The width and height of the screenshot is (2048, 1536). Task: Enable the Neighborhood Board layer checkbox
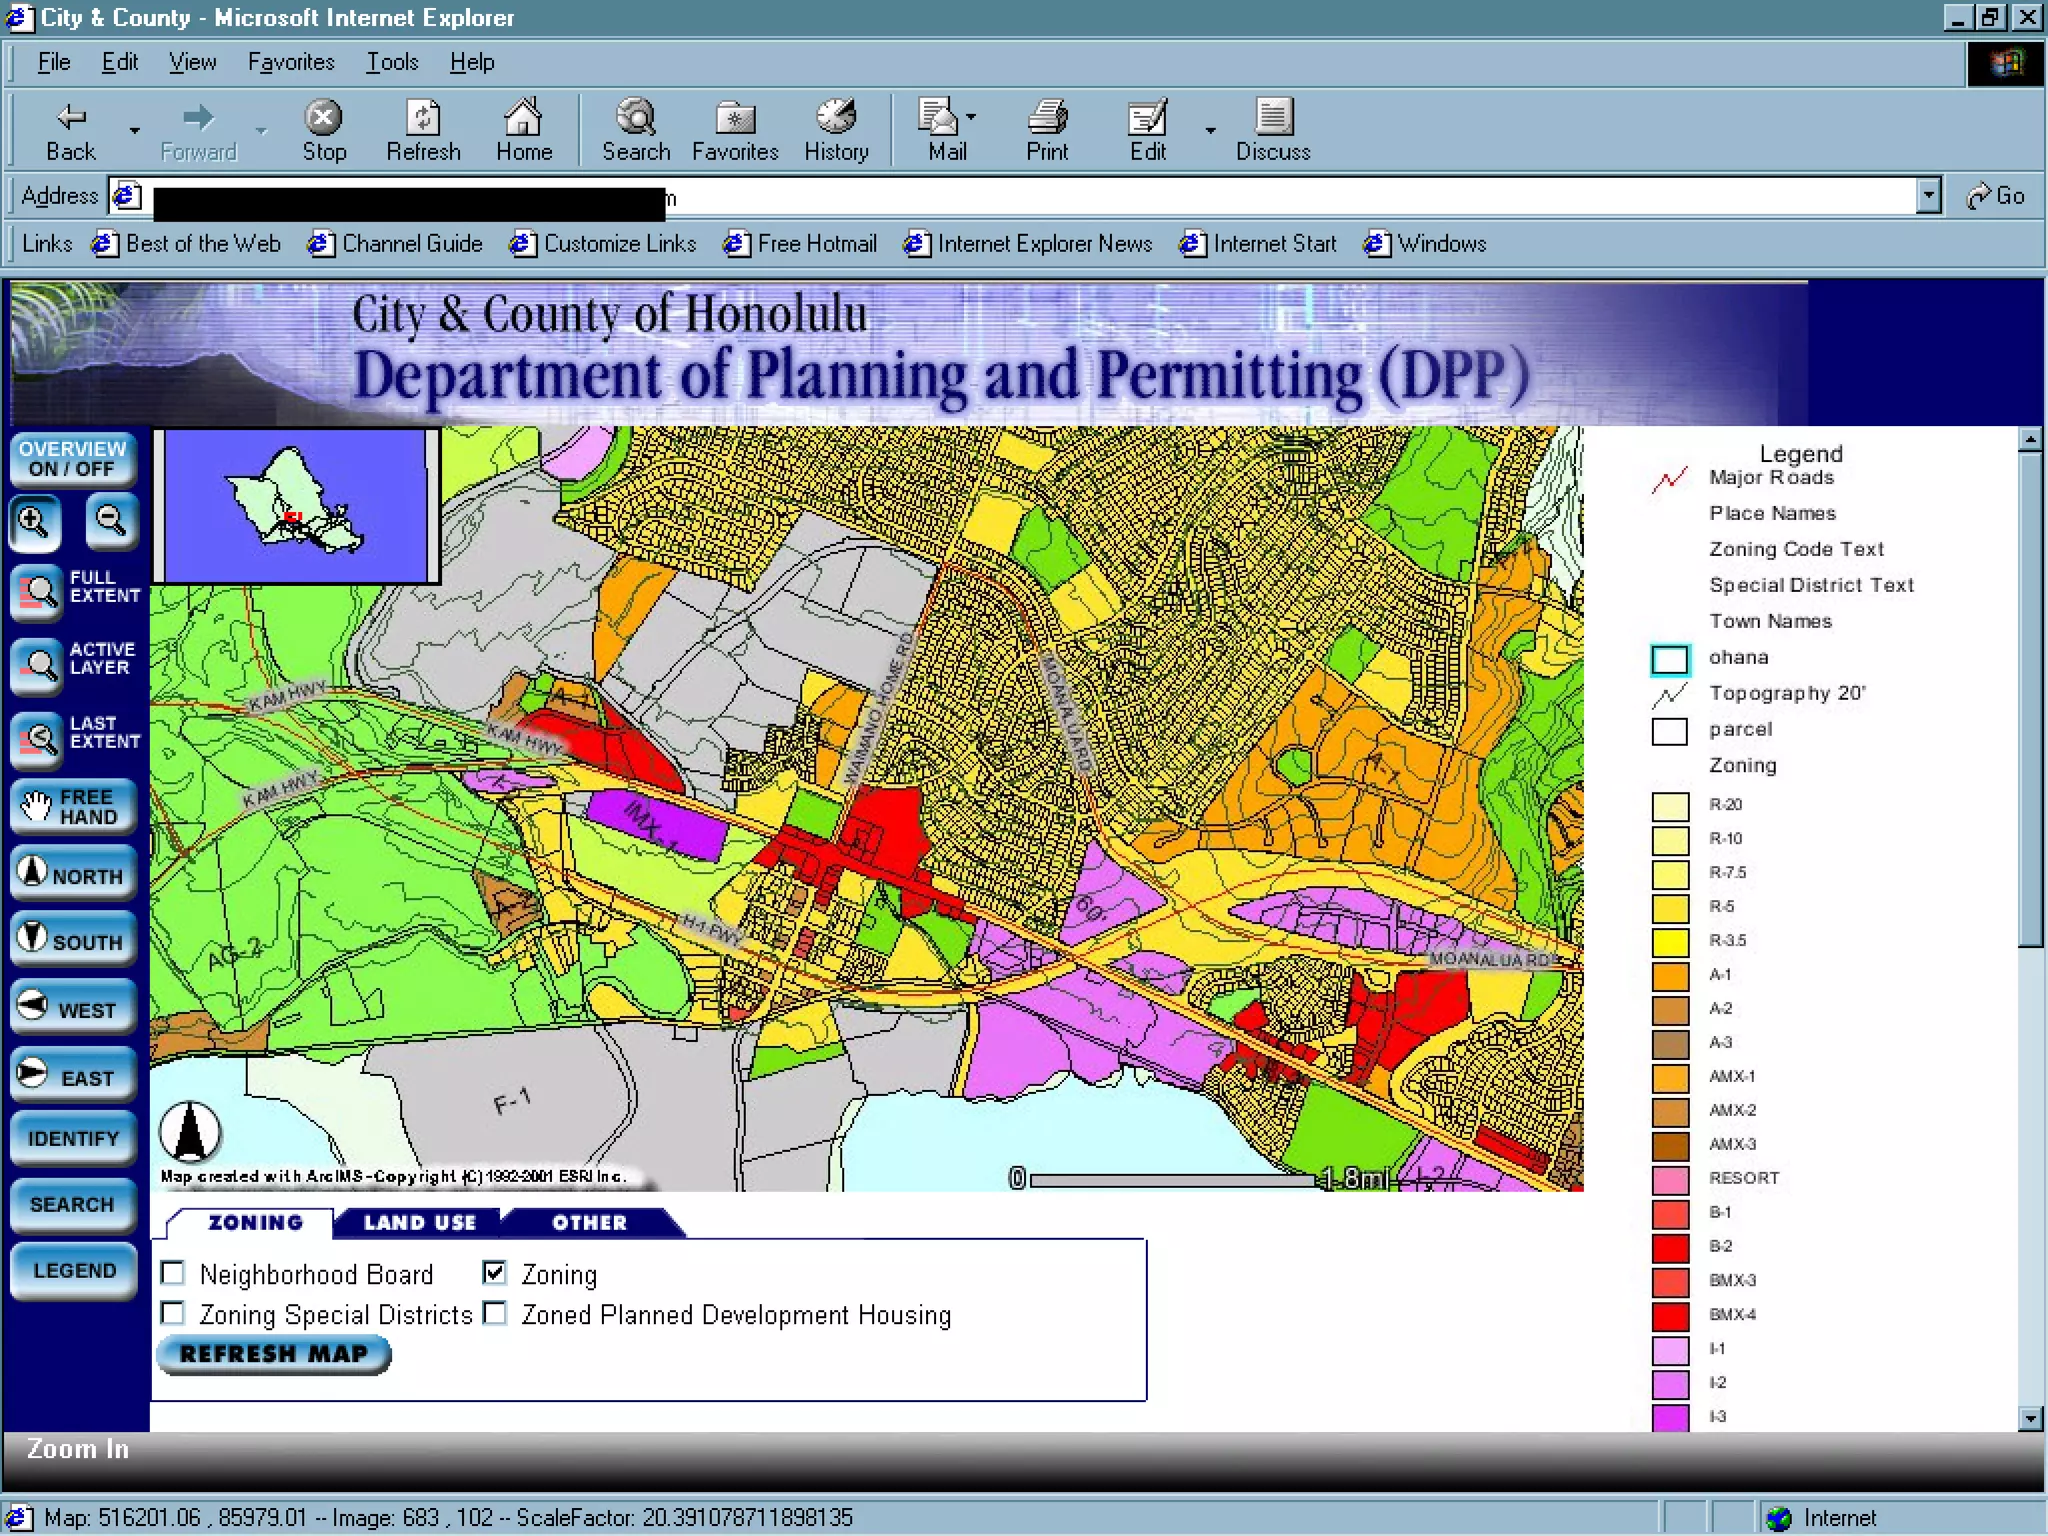[x=173, y=1273]
